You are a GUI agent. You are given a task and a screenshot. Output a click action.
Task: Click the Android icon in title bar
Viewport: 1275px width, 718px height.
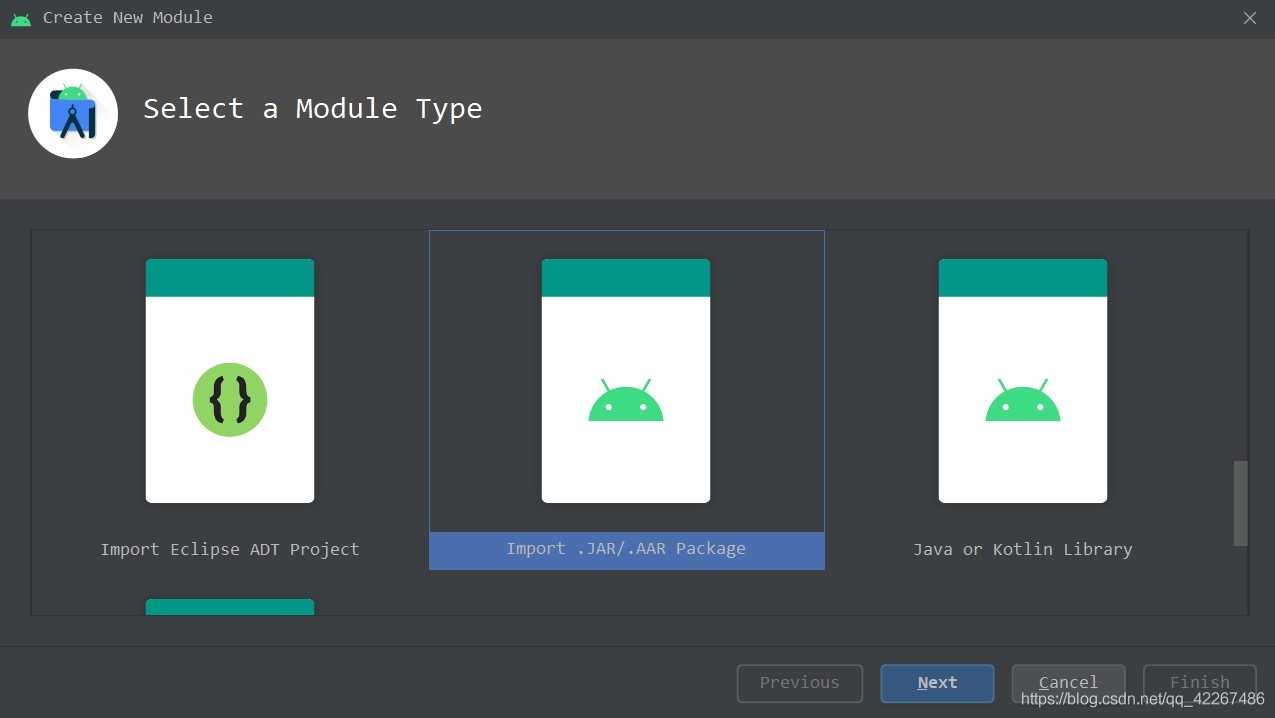tap(21, 18)
